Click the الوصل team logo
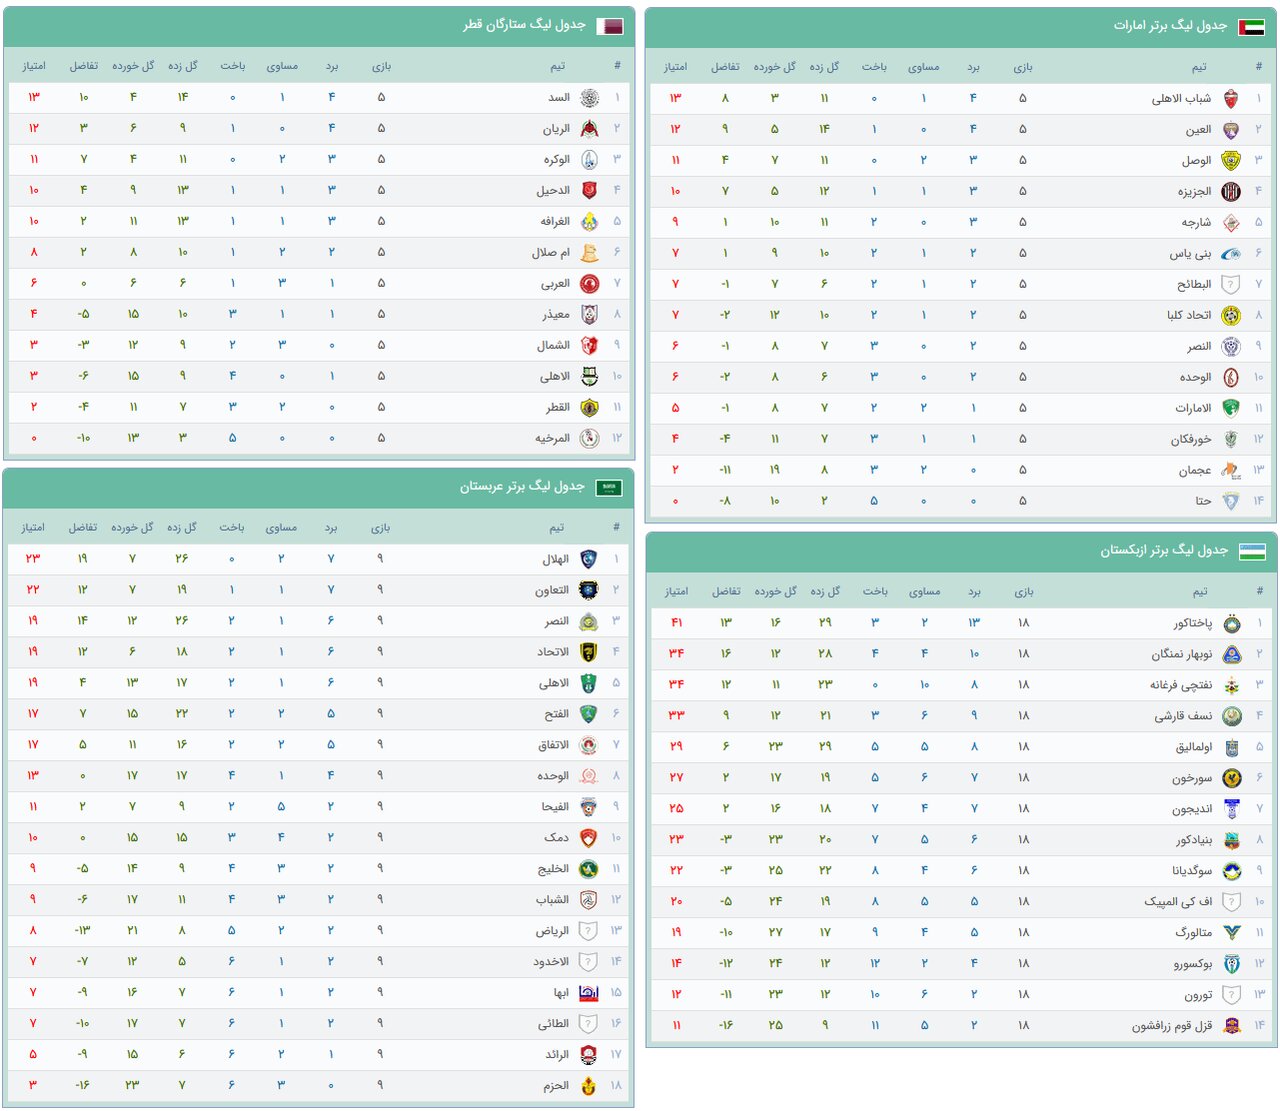This screenshot has width=1280, height=1111. (1232, 161)
